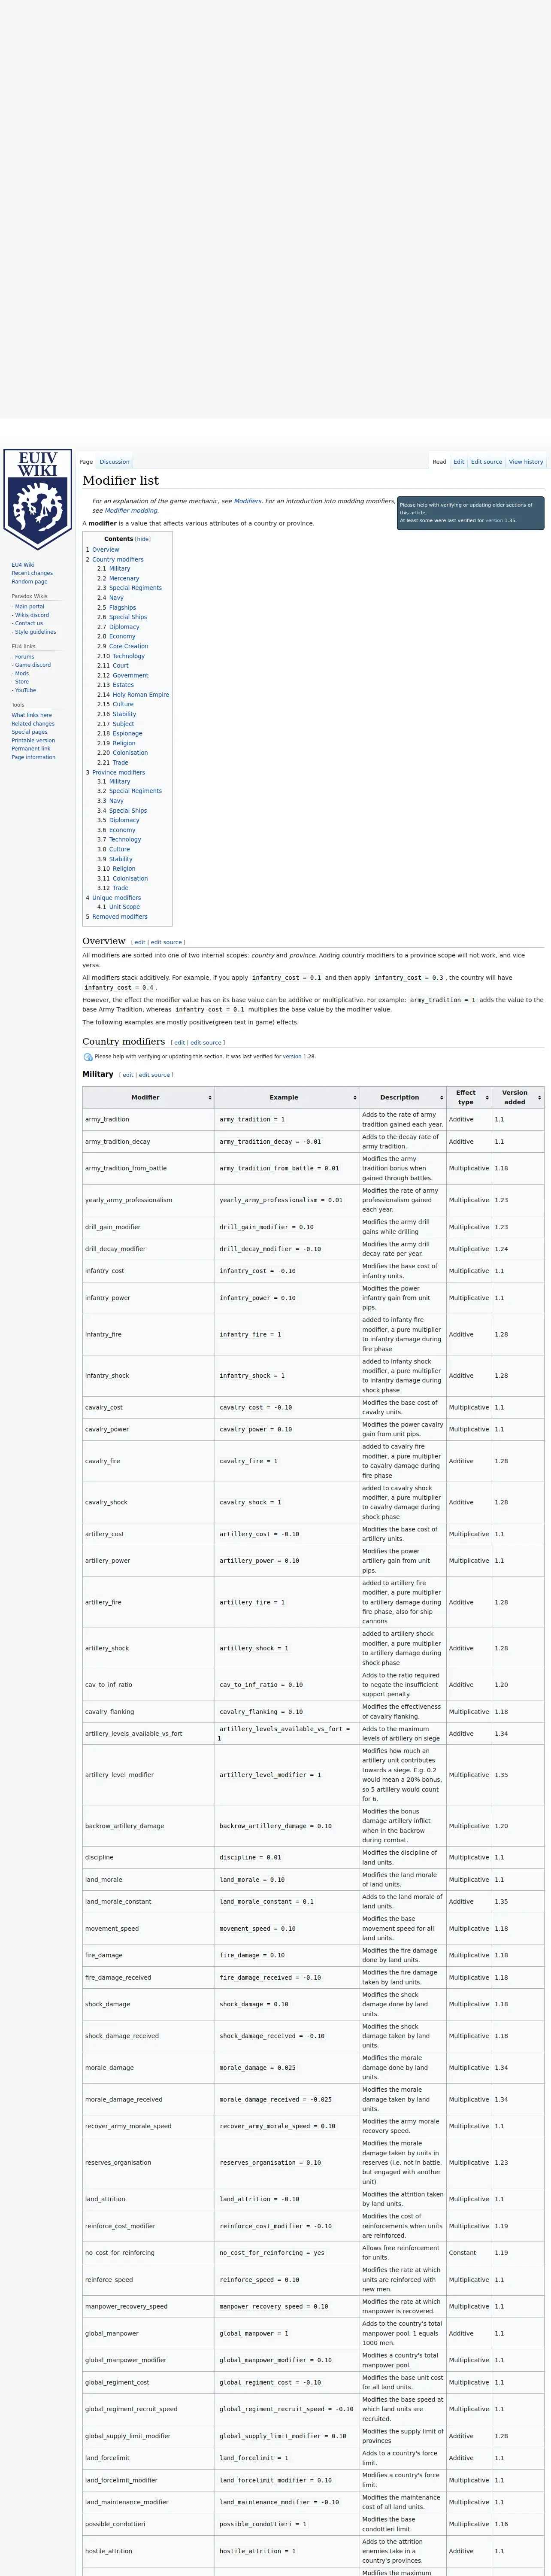
Task: Open the Discussion tab
Action: 115,462
